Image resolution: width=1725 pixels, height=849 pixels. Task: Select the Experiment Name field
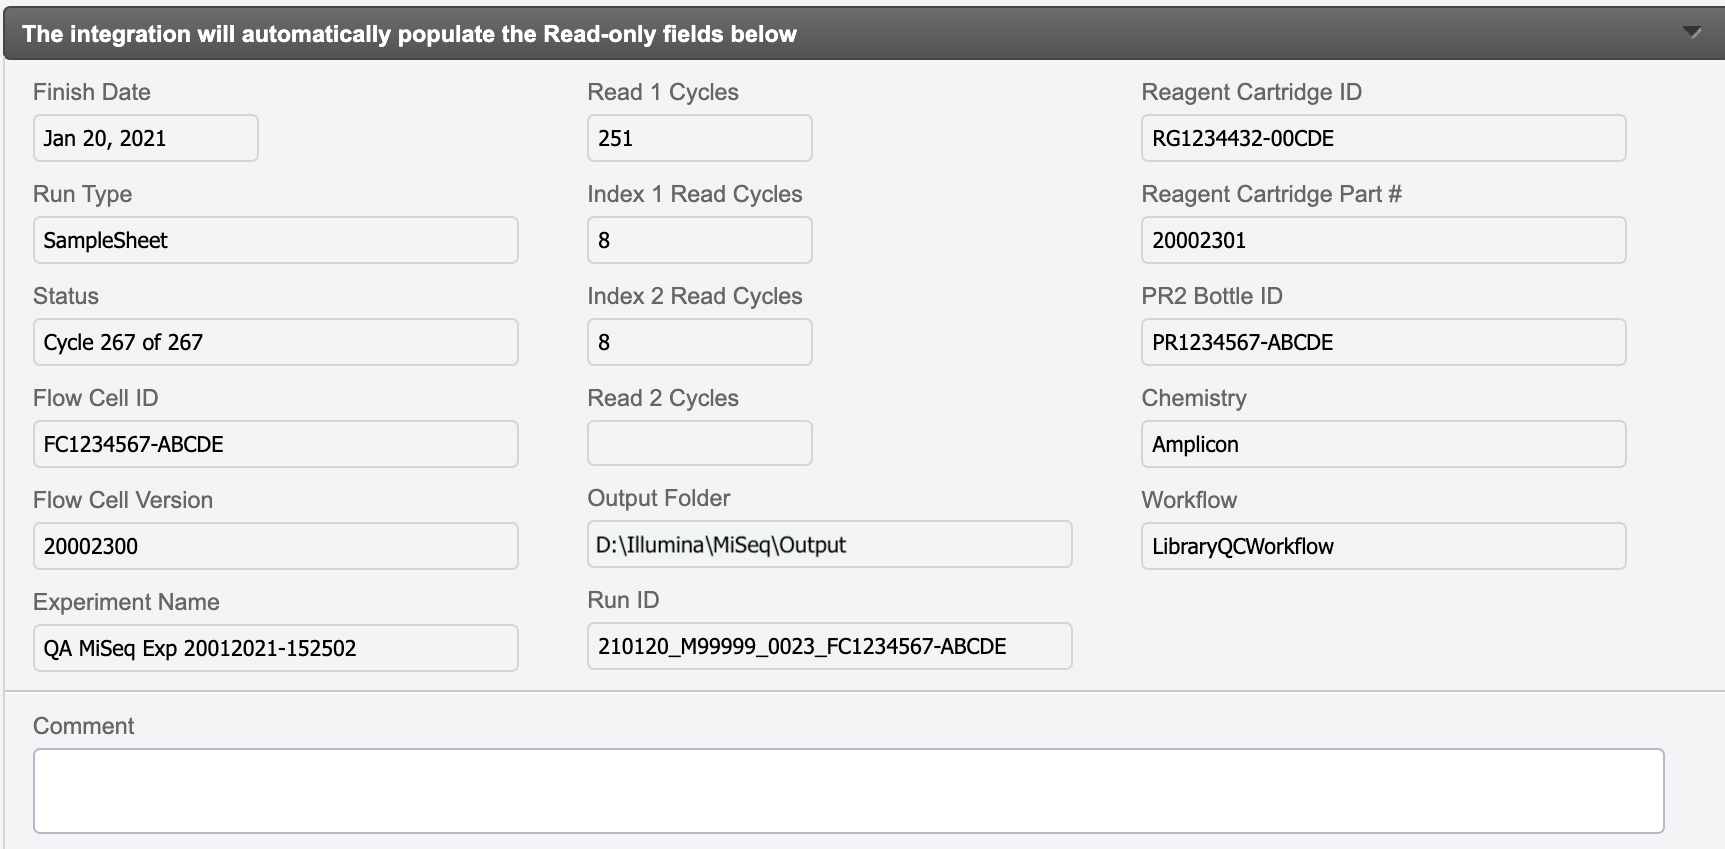coord(275,648)
